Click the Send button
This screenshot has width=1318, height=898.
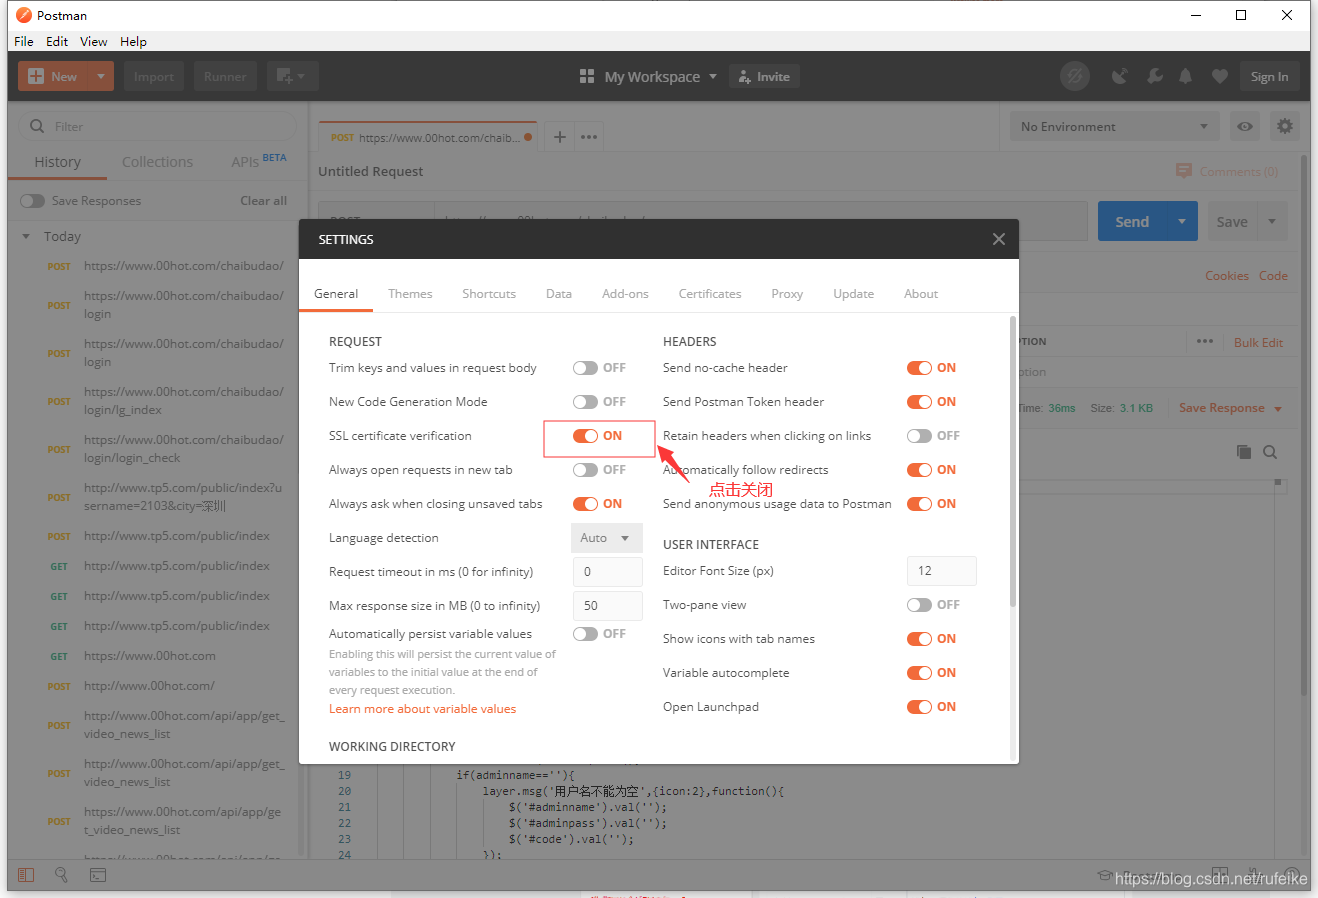tap(1132, 222)
